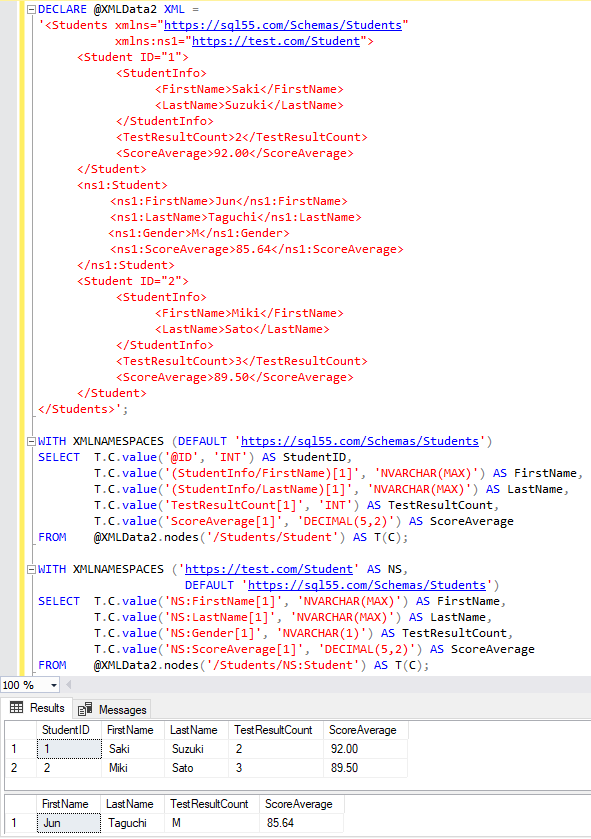Select the '92.00' cell

pos(366,749)
